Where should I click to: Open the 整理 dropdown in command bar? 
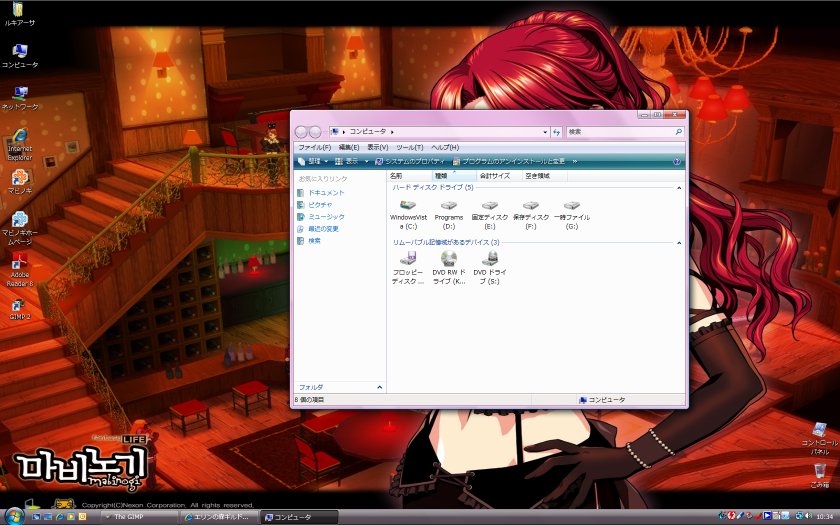tap(313, 161)
